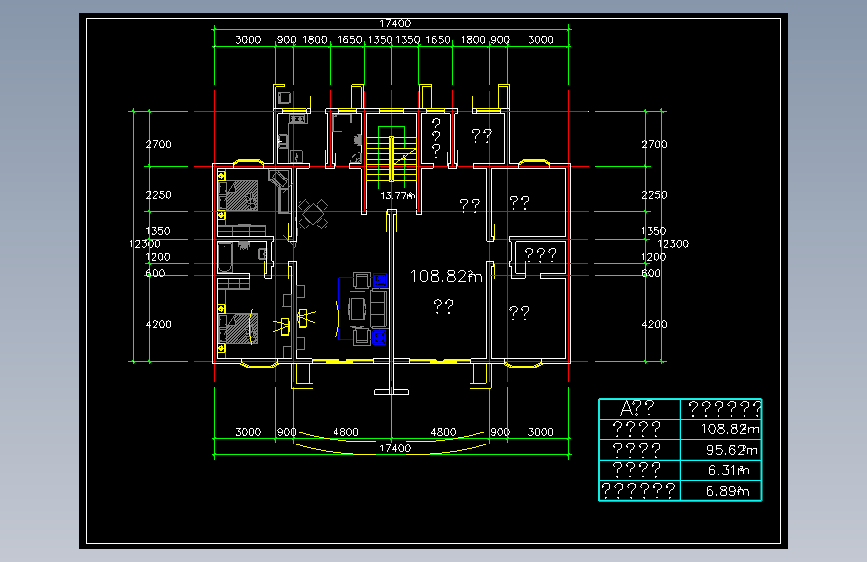Select the 13.77㎡ label under the staircase
867x562 pixels.
[398, 195]
